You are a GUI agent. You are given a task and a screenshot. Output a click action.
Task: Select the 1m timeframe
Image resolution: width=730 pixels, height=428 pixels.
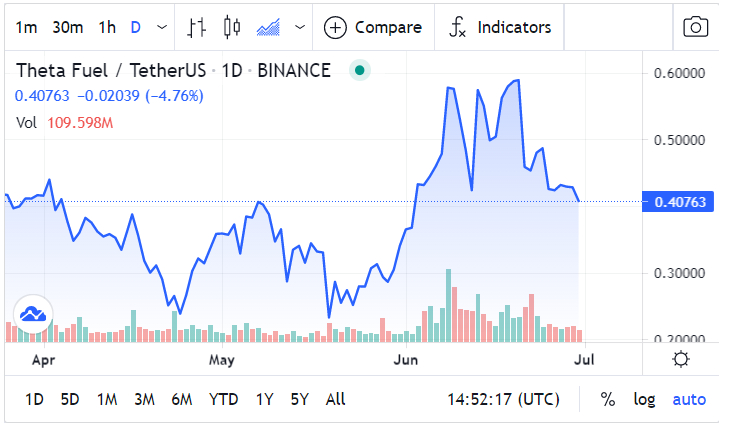[26, 27]
